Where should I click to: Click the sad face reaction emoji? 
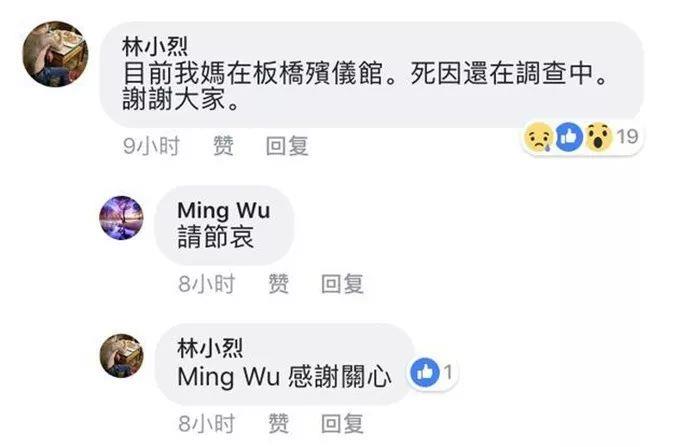(539, 137)
